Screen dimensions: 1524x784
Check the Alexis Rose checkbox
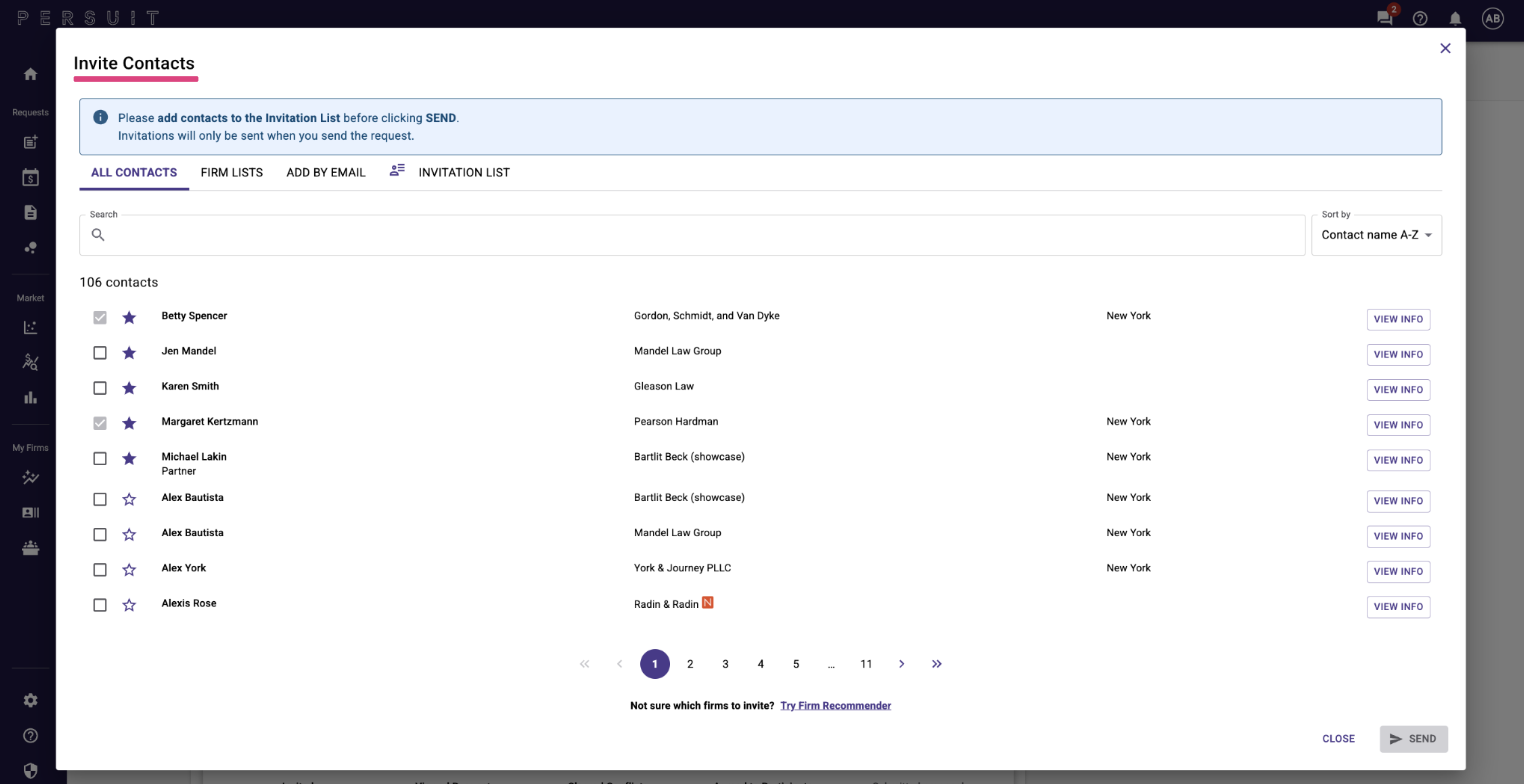[100, 605]
